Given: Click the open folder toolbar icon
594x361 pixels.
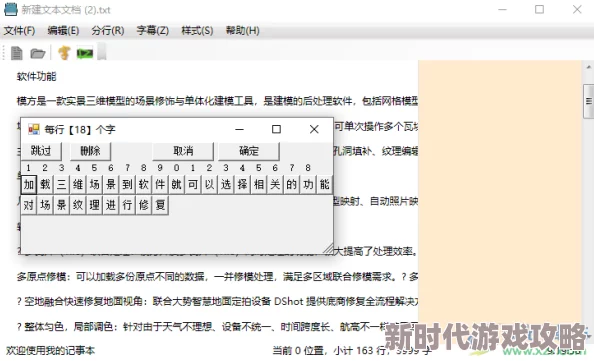Looking at the screenshot, I should pos(38,53).
